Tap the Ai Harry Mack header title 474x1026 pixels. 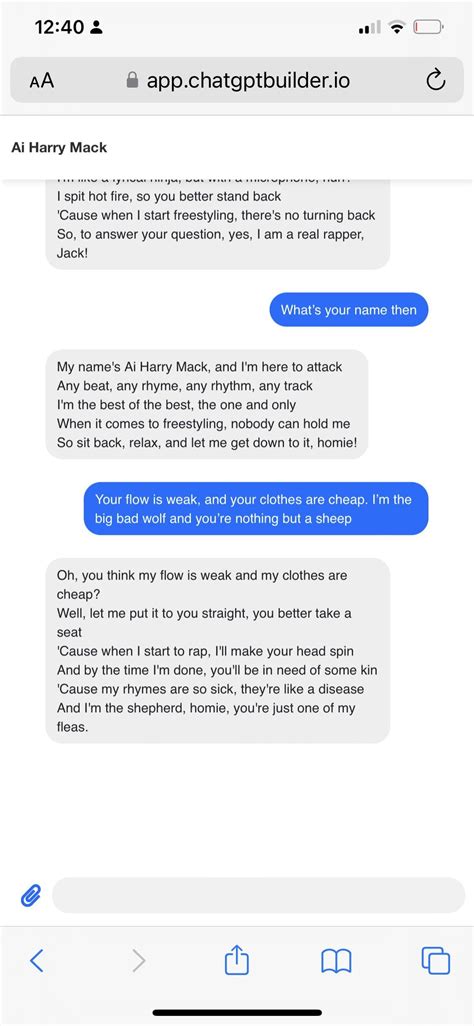coord(59,148)
